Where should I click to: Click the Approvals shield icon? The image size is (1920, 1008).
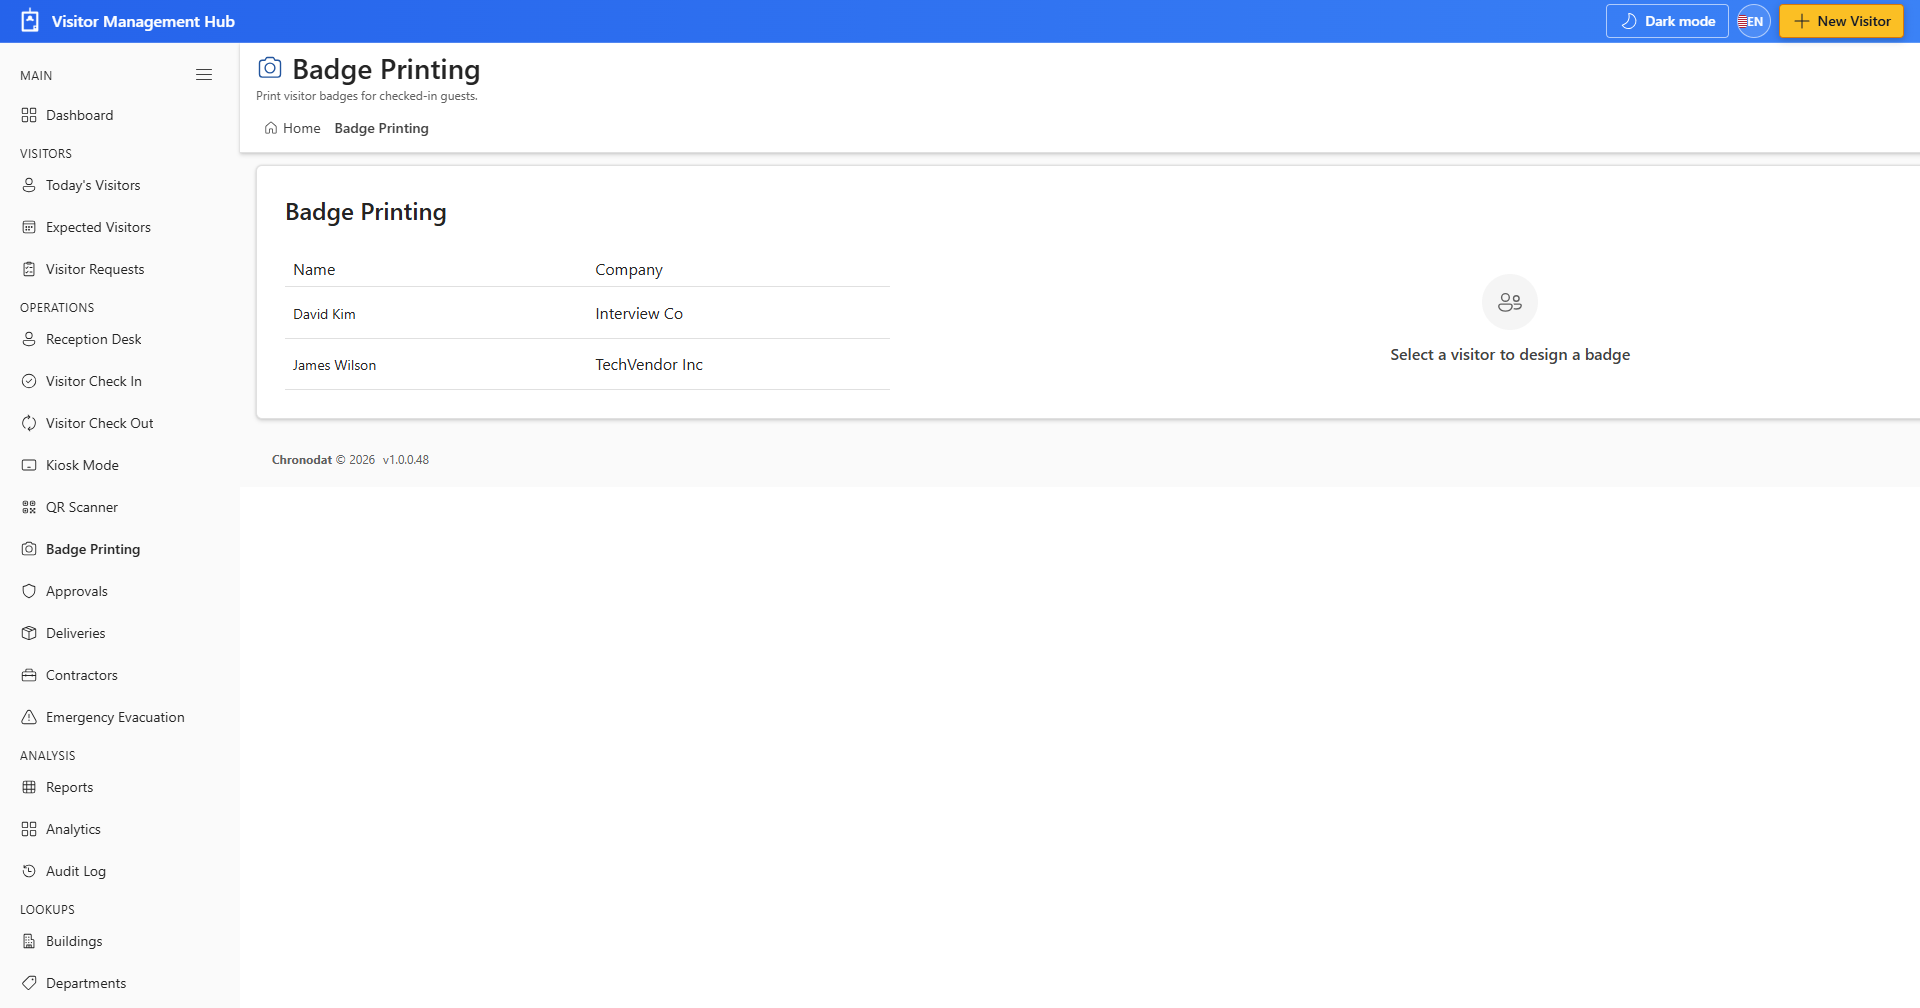[29, 591]
